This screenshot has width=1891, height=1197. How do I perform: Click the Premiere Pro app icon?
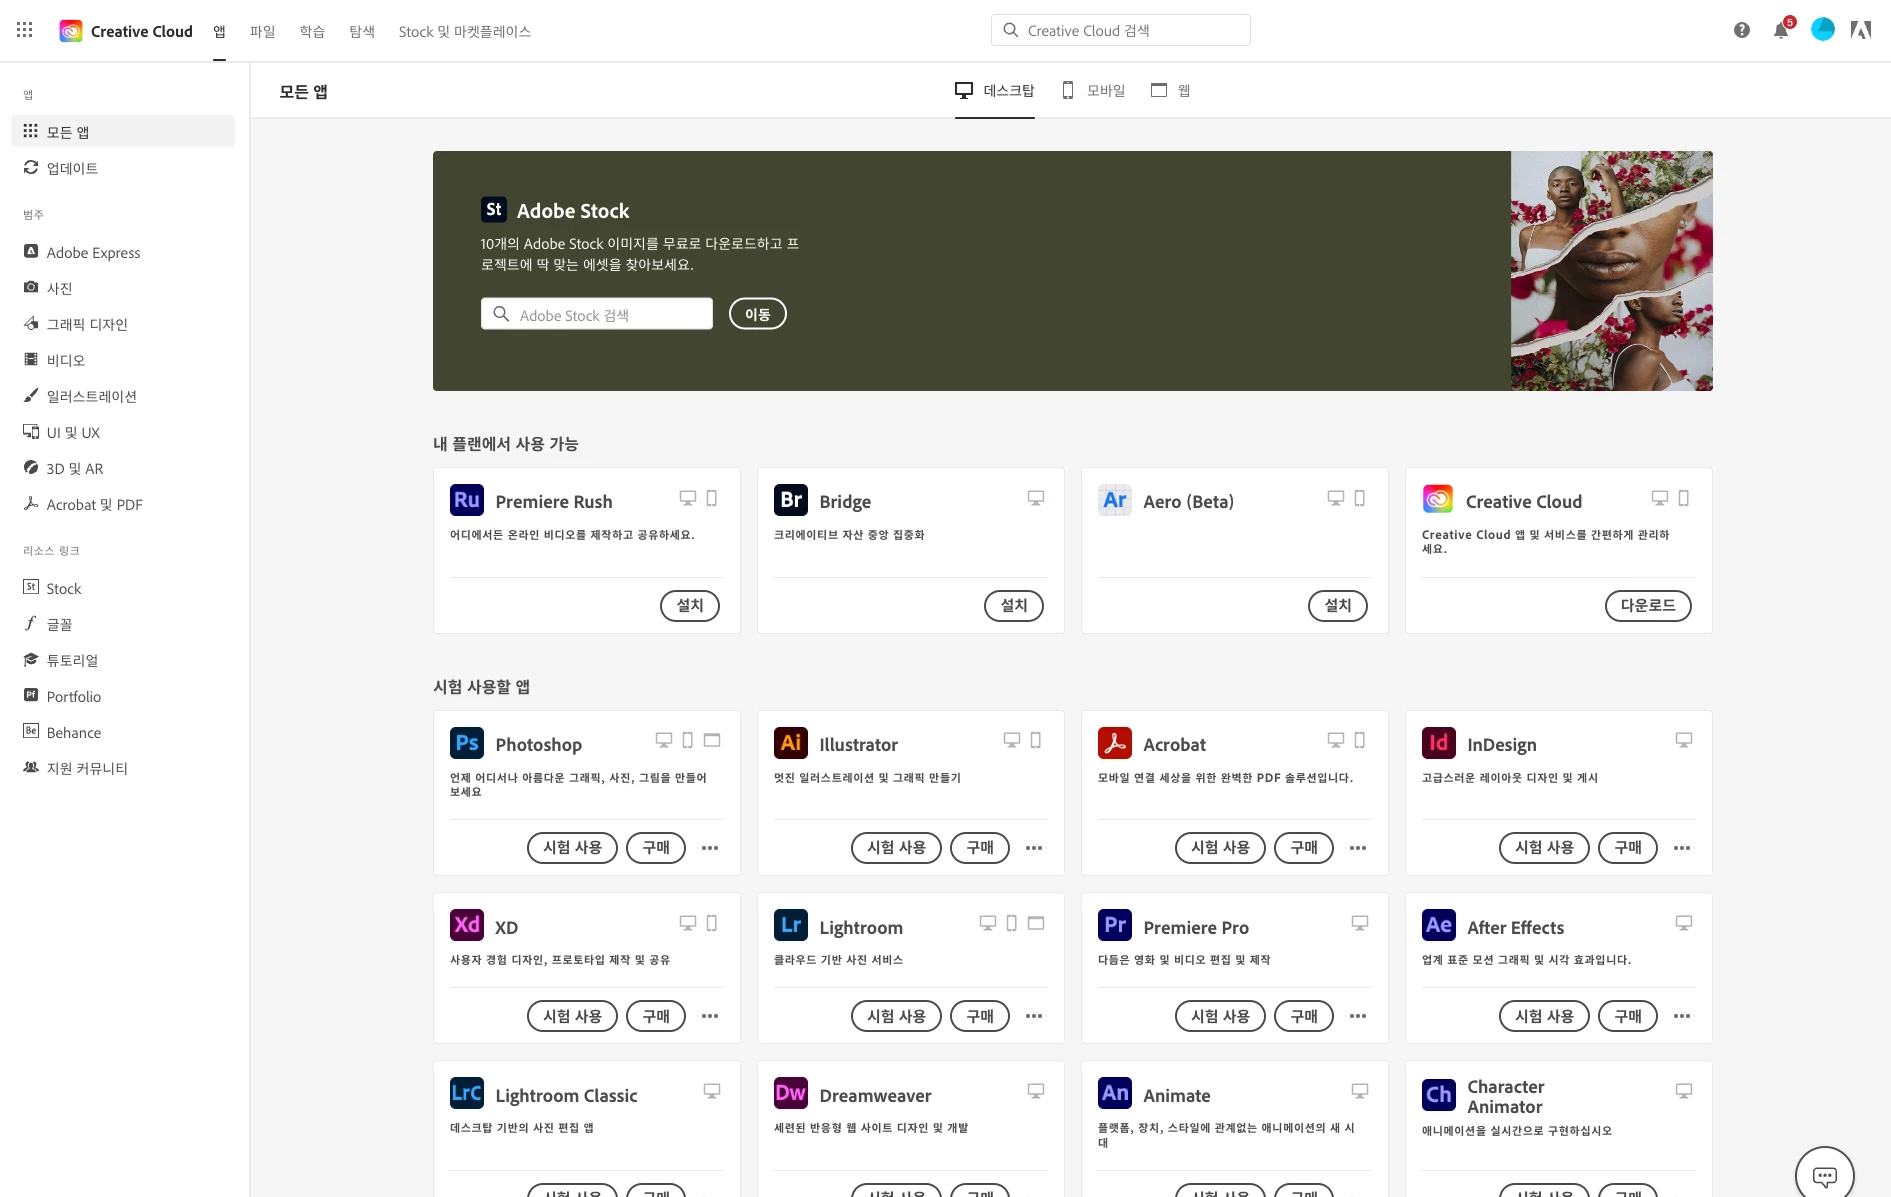click(1115, 925)
